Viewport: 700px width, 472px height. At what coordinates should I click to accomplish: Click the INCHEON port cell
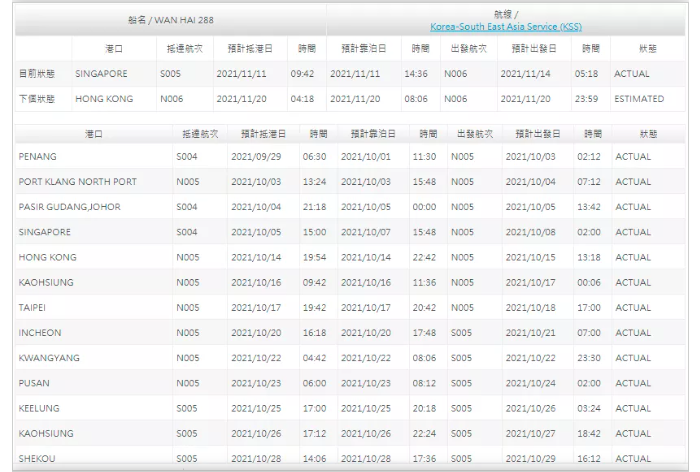[40, 332]
